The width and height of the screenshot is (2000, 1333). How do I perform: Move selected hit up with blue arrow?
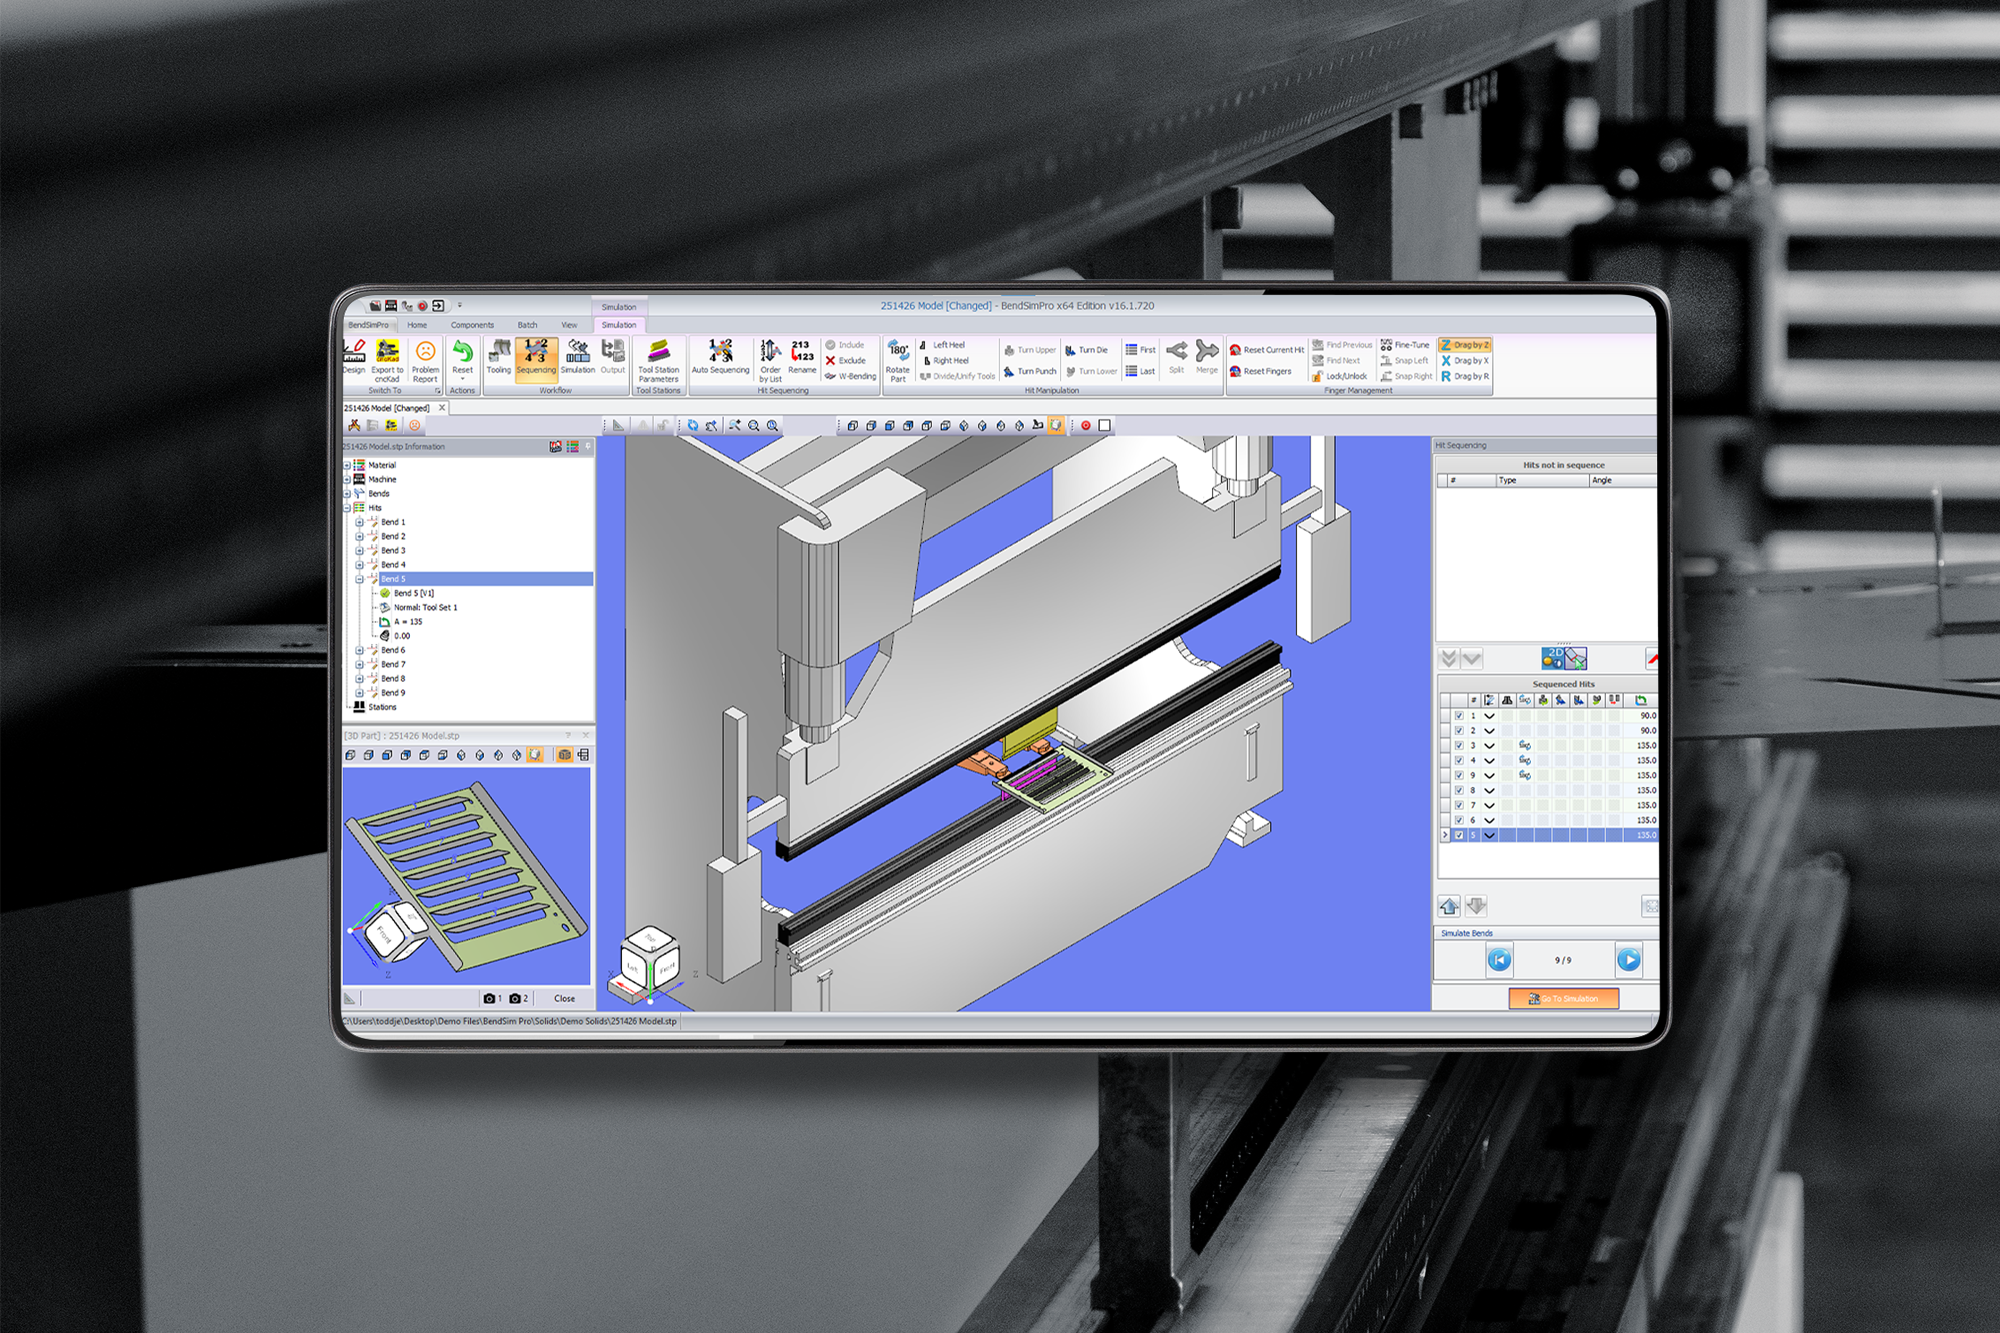point(1449,907)
